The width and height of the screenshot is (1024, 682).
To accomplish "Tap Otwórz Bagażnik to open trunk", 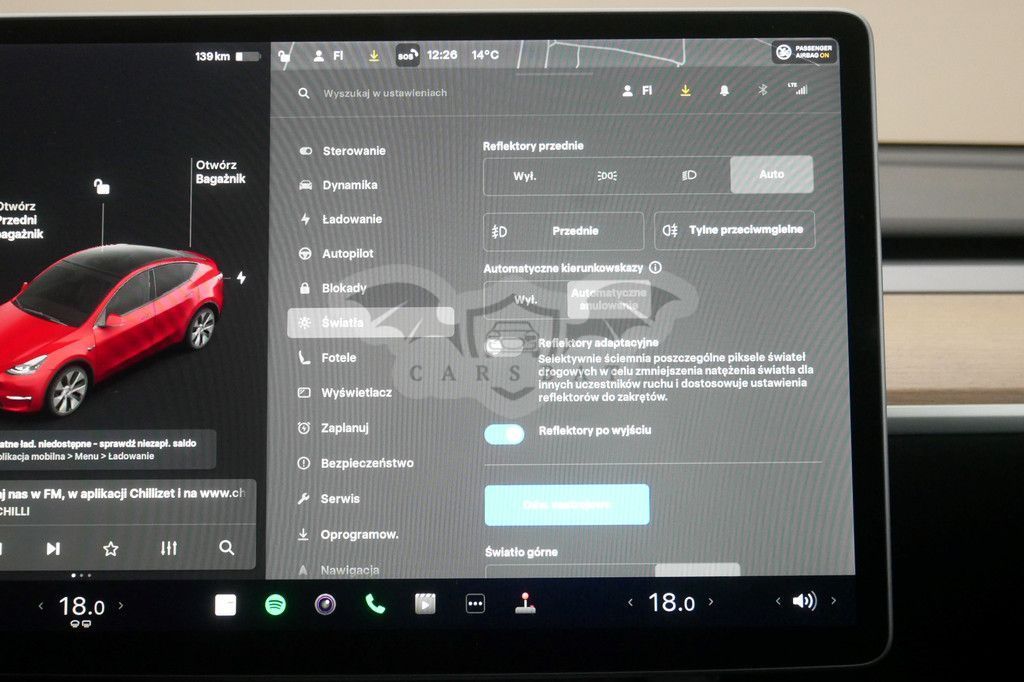I will pos(220,172).
